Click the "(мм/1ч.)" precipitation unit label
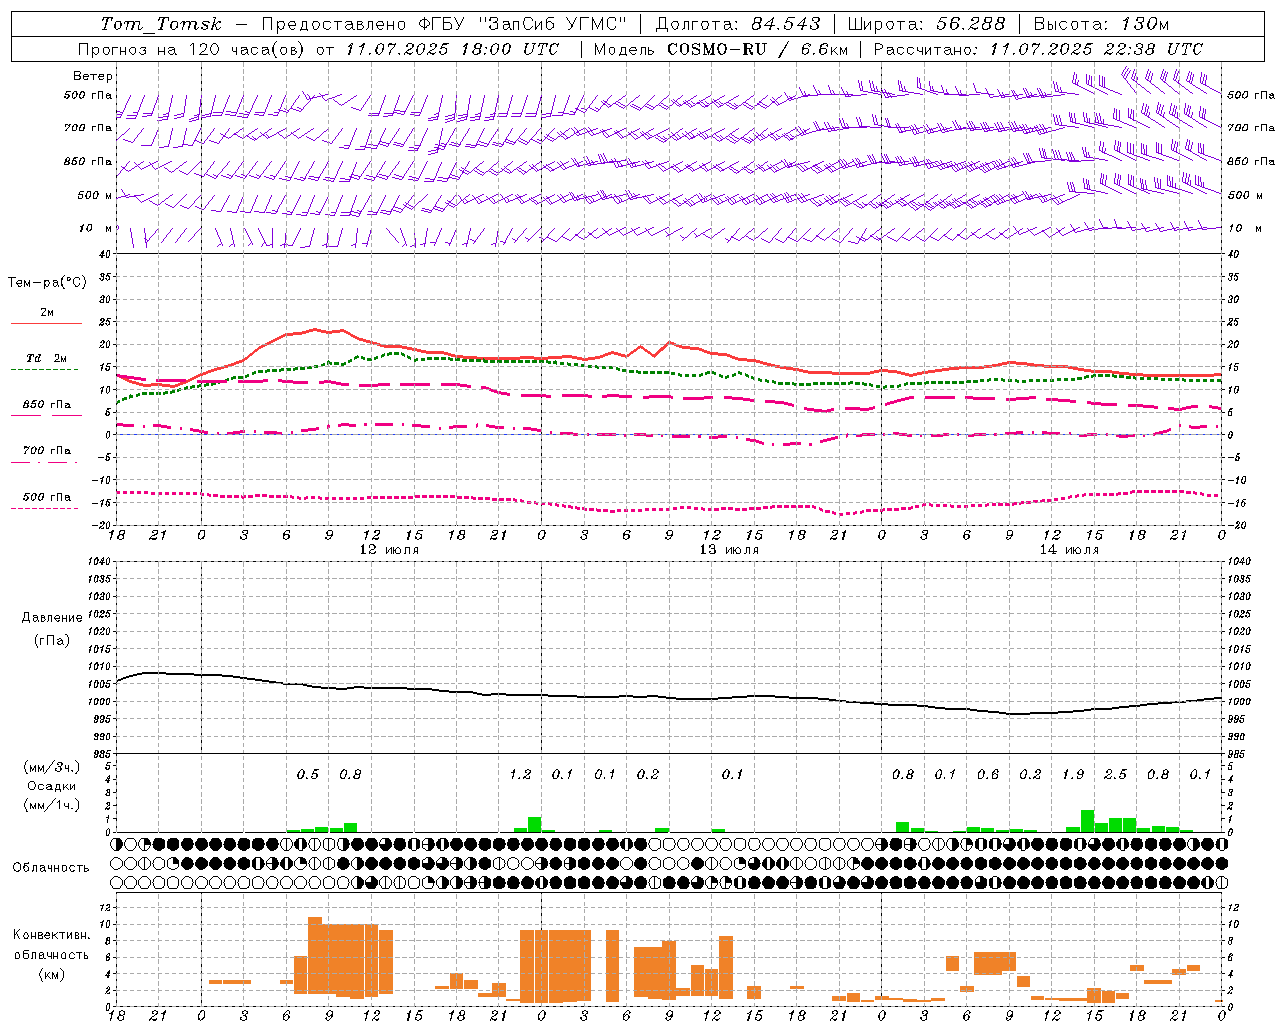Screen dimensions: 1280x1024 click(x=51, y=805)
